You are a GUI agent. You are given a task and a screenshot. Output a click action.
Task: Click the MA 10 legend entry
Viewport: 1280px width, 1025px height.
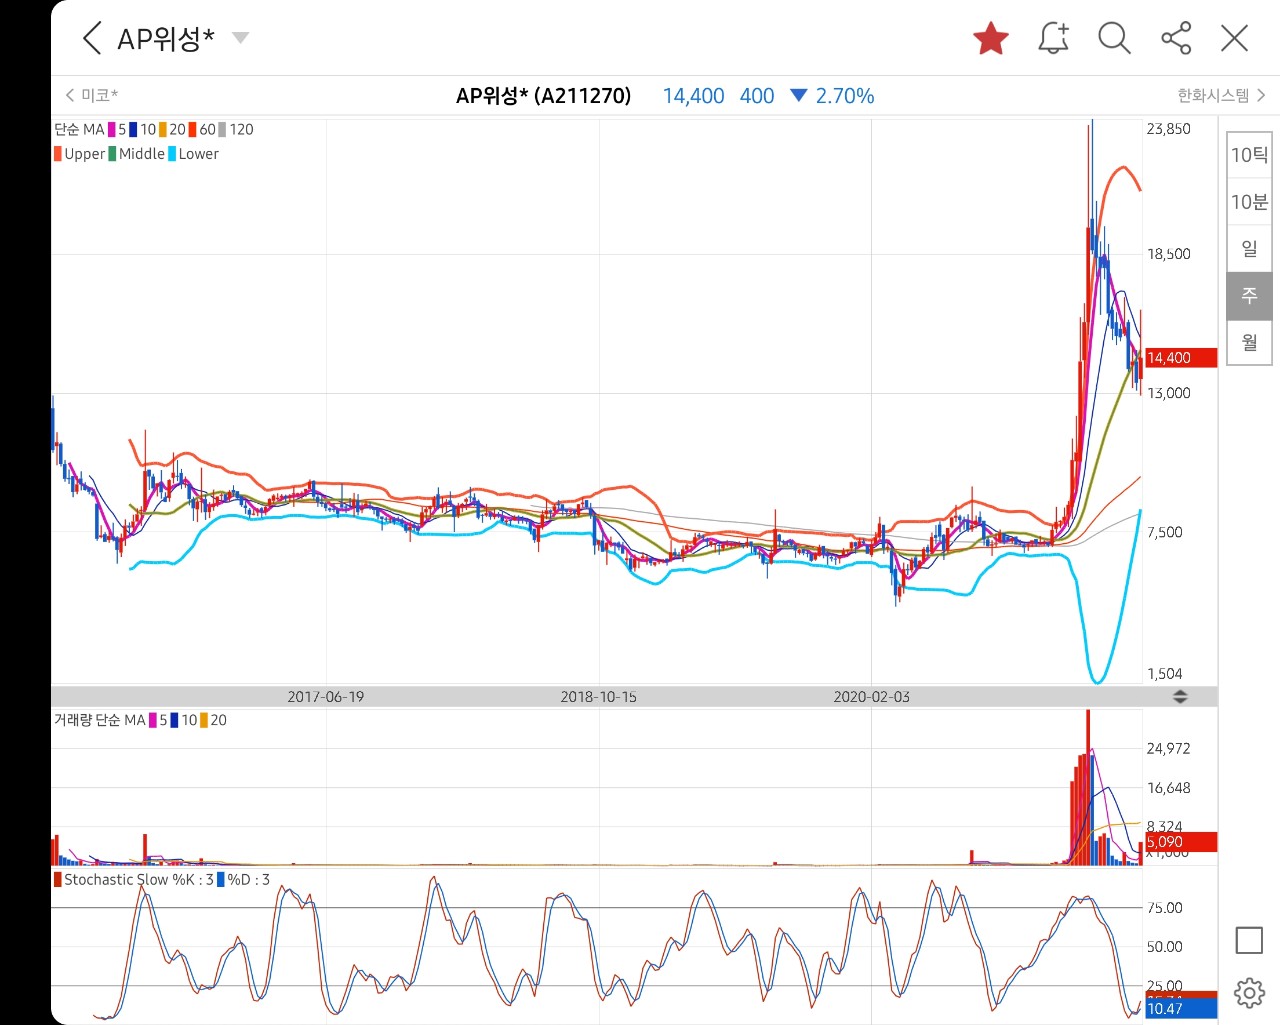coord(142,130)
